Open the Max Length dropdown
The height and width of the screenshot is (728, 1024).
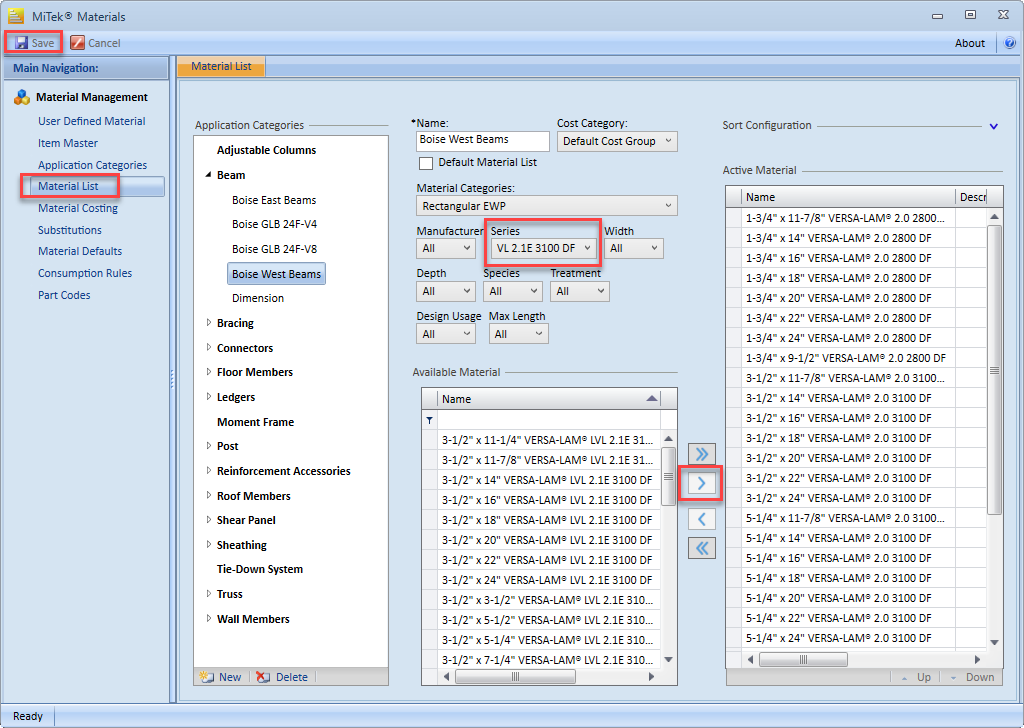[x=519, y=334]
